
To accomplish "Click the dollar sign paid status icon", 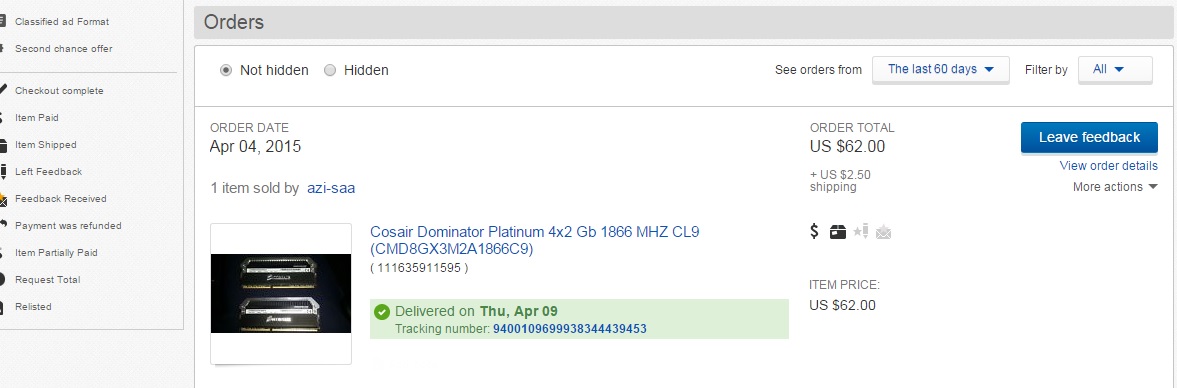I will pyautogui.click(x=814, y=232).
